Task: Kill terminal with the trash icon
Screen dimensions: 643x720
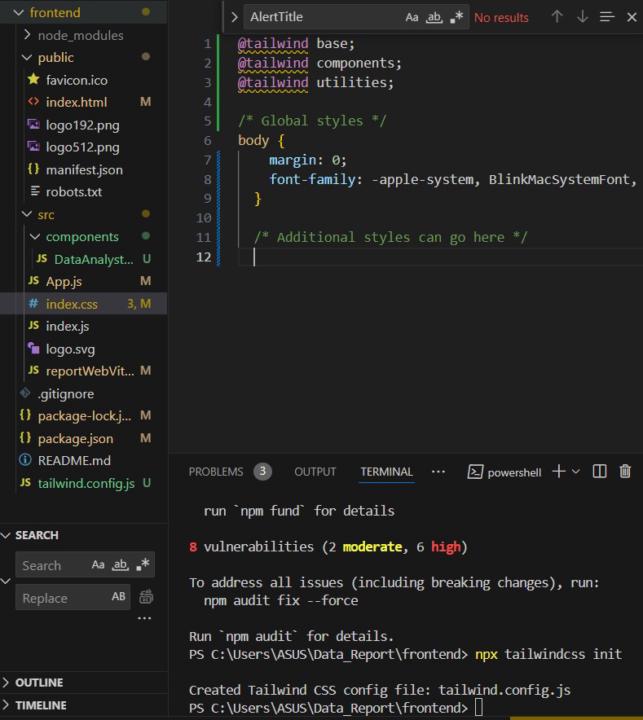Action: point(625,472)
